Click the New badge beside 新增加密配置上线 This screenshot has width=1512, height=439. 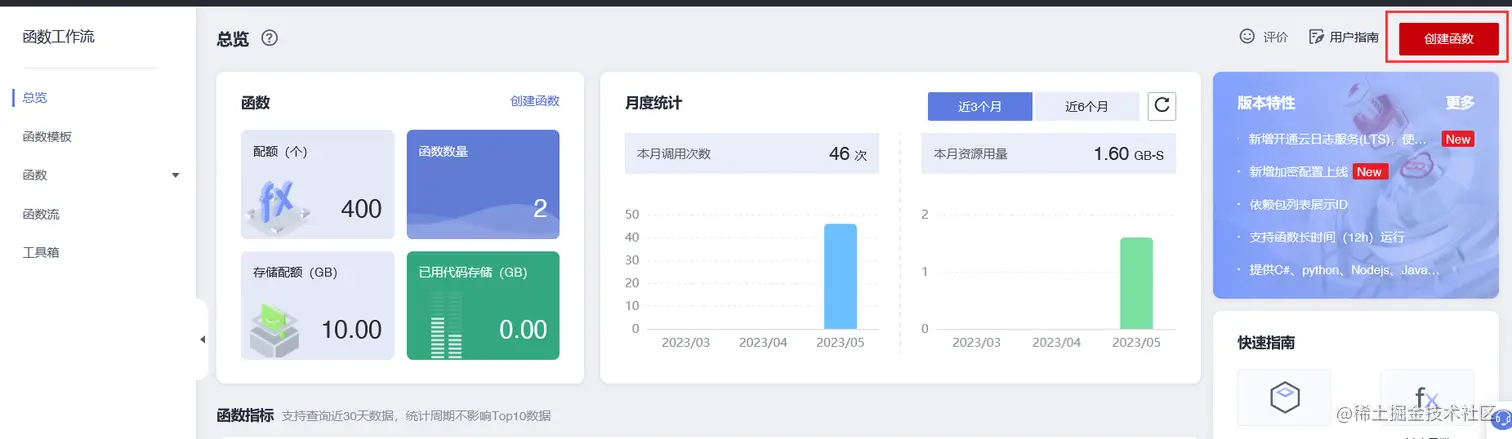[1369, 172]
